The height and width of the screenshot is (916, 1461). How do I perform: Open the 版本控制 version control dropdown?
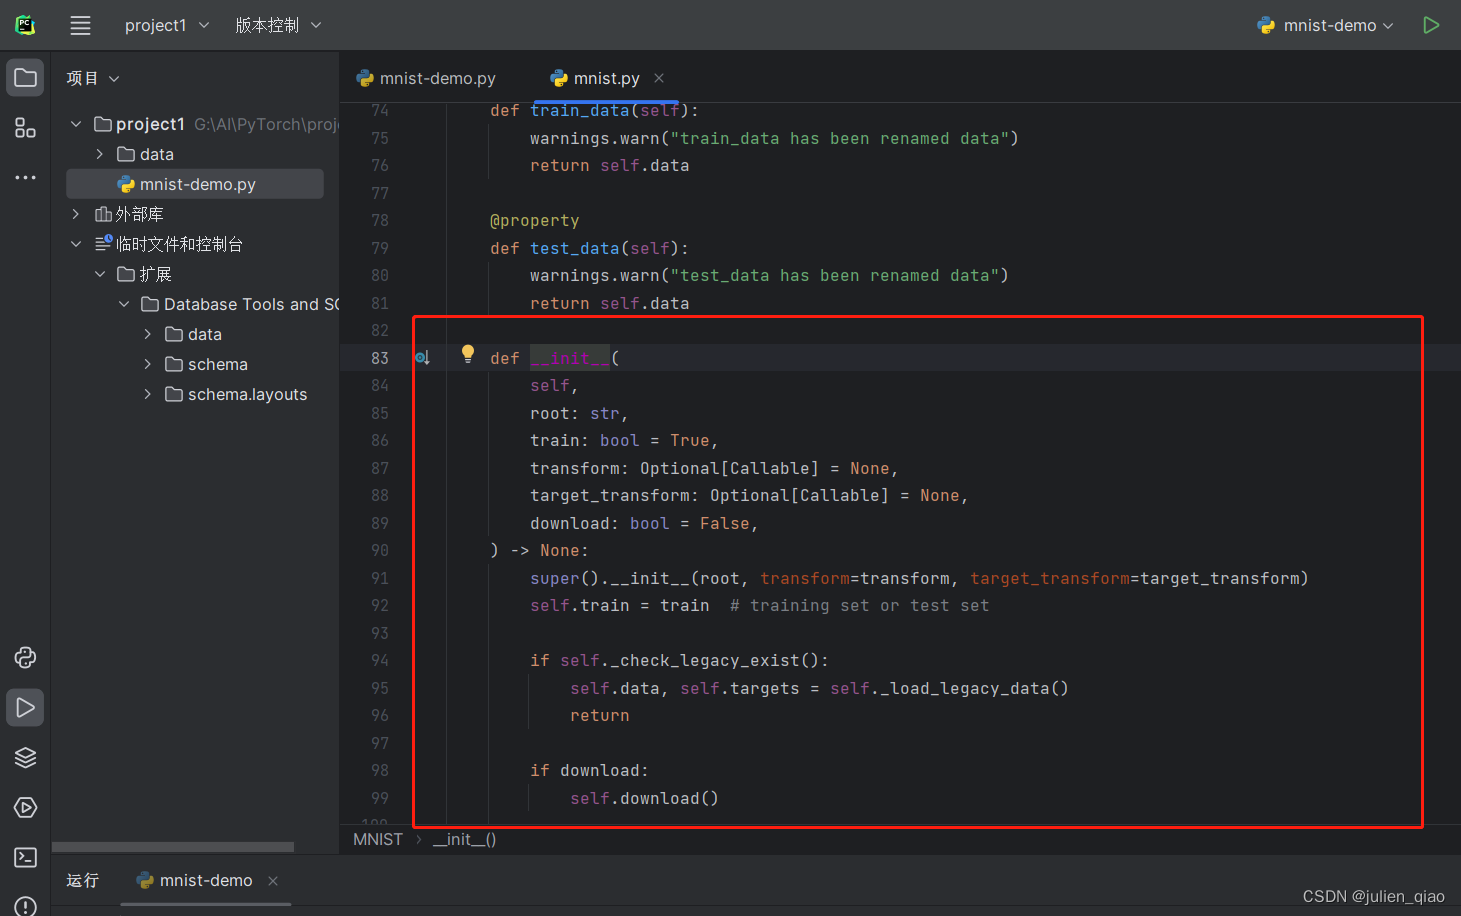tap(279, 25)
